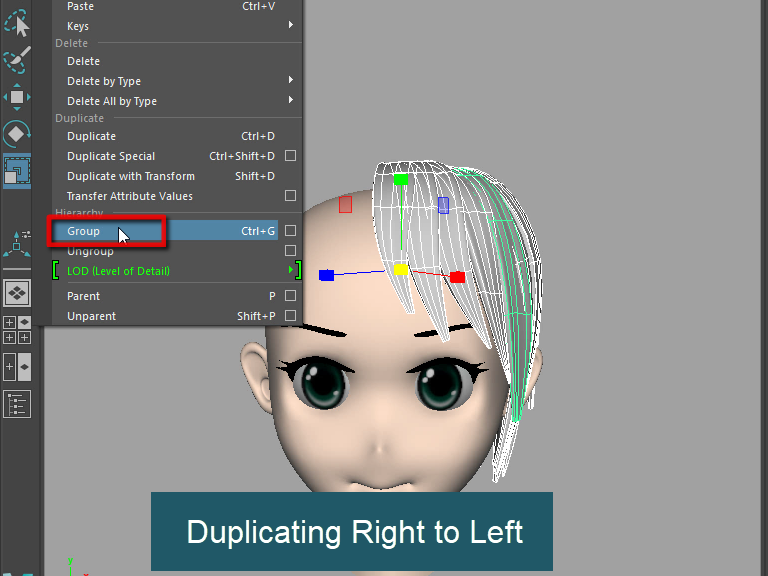
Task: Click the Delete command
Action: point(83,61)
